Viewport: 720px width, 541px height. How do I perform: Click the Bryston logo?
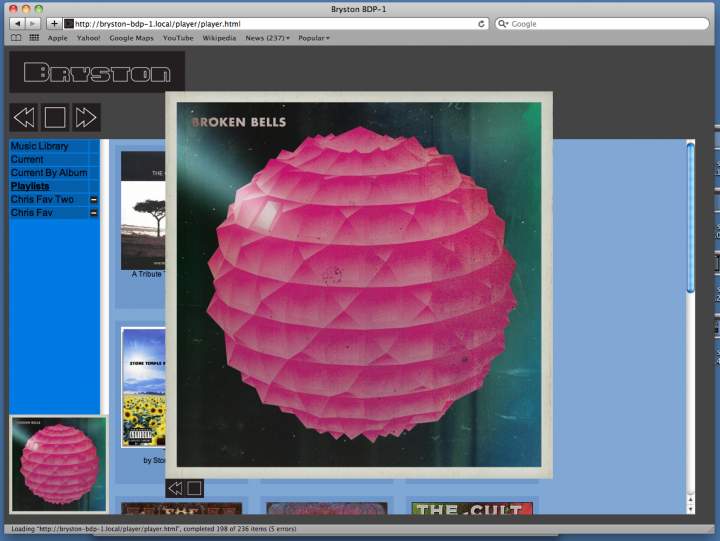[x=97, y=72]
